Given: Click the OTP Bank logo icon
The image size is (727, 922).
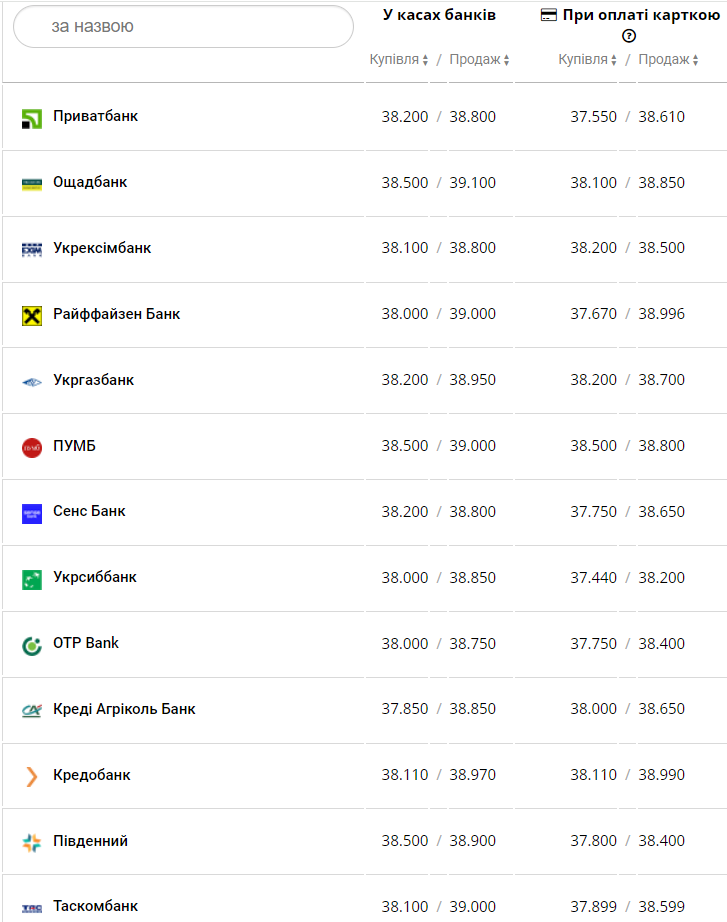Looking at the screenshot, I should pyautogui.click(x=32, y=645).
